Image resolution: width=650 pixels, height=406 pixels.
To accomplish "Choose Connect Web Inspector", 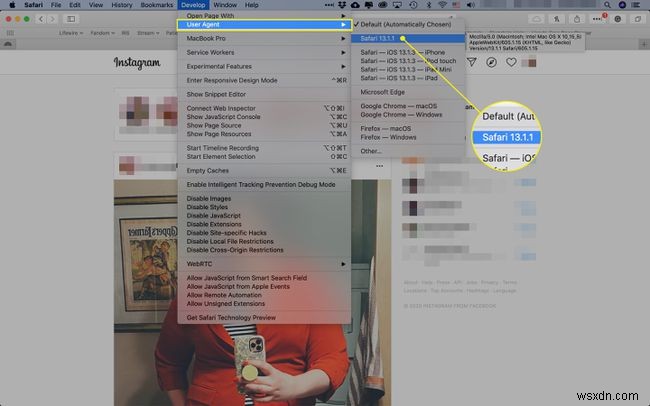I will tap(264, 108).
